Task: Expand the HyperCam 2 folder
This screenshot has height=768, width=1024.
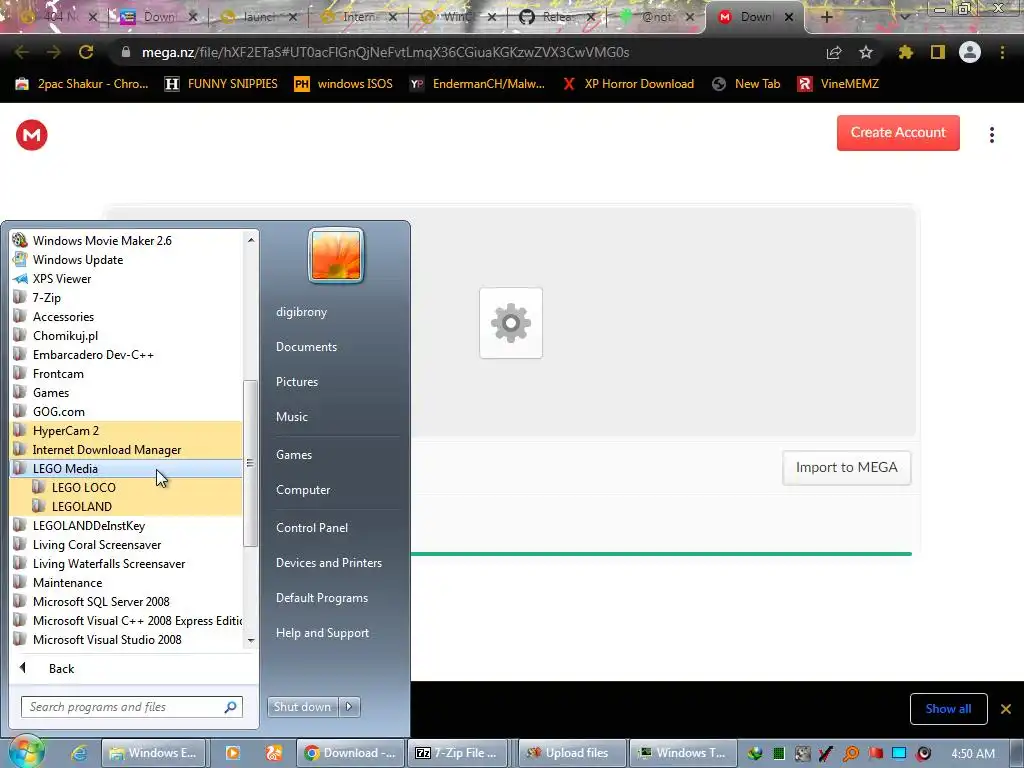Action: tap(126, 430)
